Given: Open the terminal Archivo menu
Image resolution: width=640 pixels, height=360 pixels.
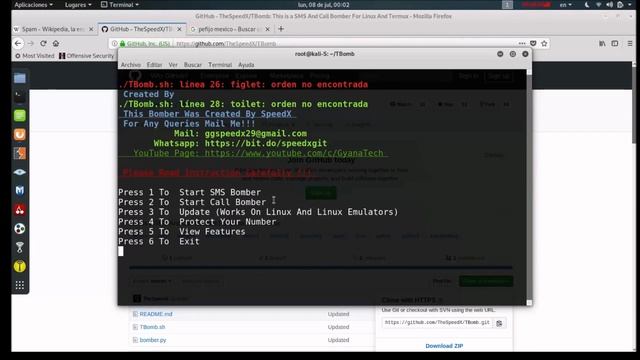Looking at the screenshot, I should tap(131, 65).
